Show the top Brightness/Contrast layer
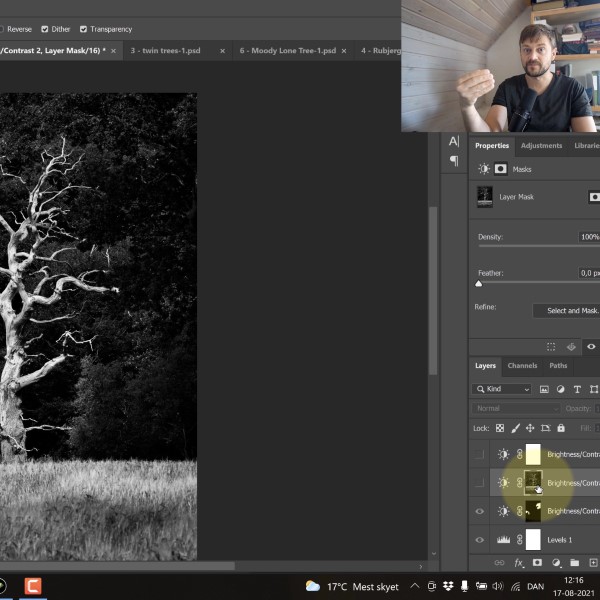600x600 pixels. 479,454
